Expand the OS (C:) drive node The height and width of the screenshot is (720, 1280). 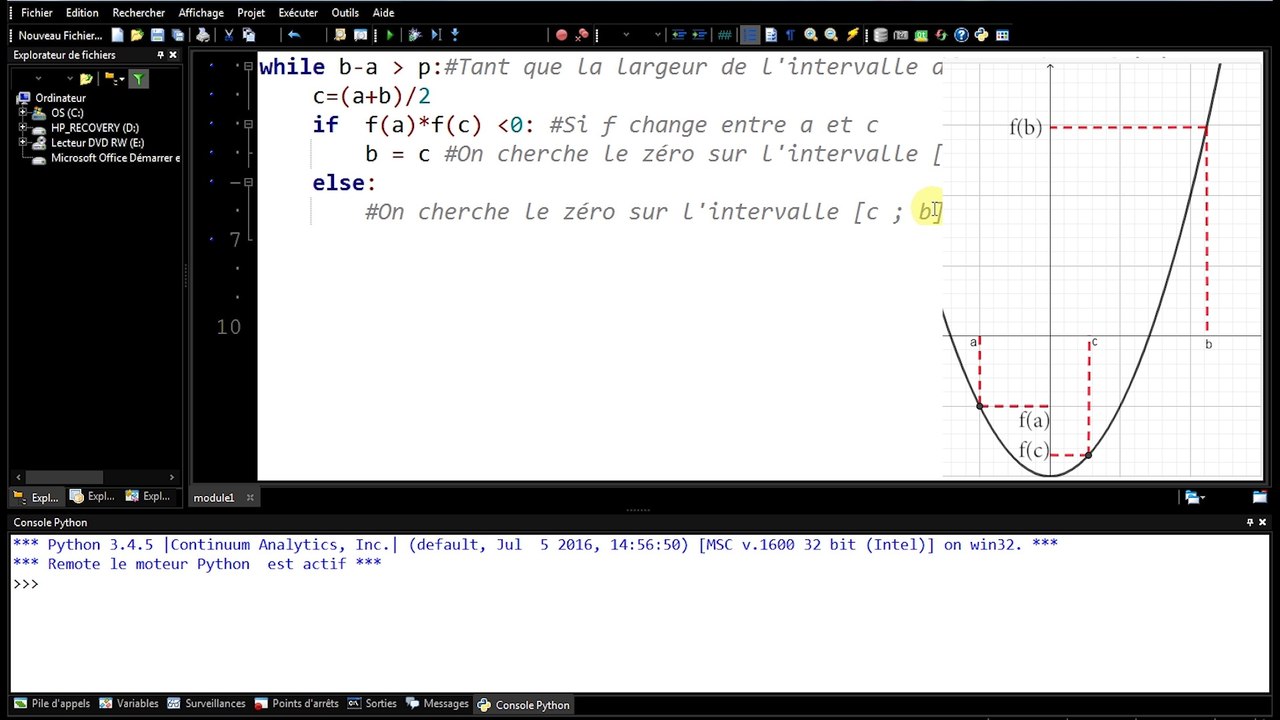(22, 113)
